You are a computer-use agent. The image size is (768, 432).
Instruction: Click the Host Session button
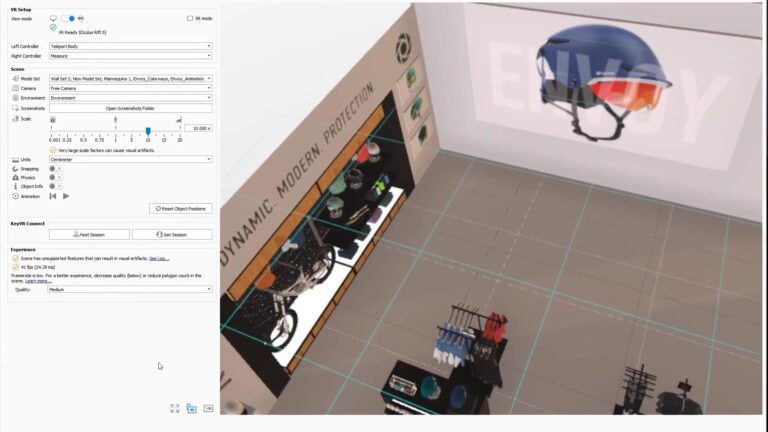pos(89,235)
